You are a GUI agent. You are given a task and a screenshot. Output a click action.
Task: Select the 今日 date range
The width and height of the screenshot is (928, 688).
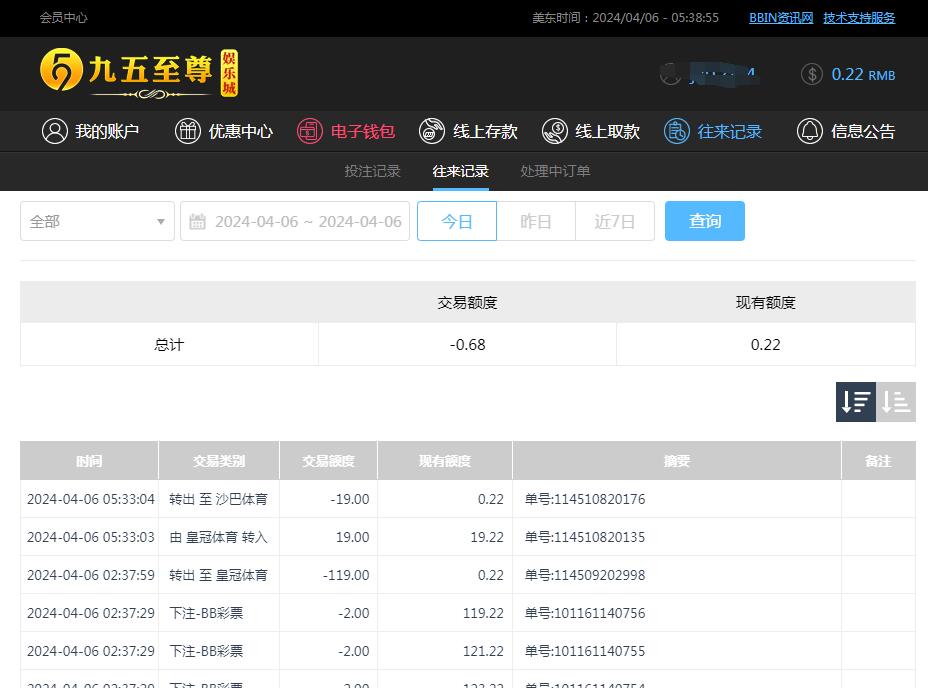[x=457, y=221]
